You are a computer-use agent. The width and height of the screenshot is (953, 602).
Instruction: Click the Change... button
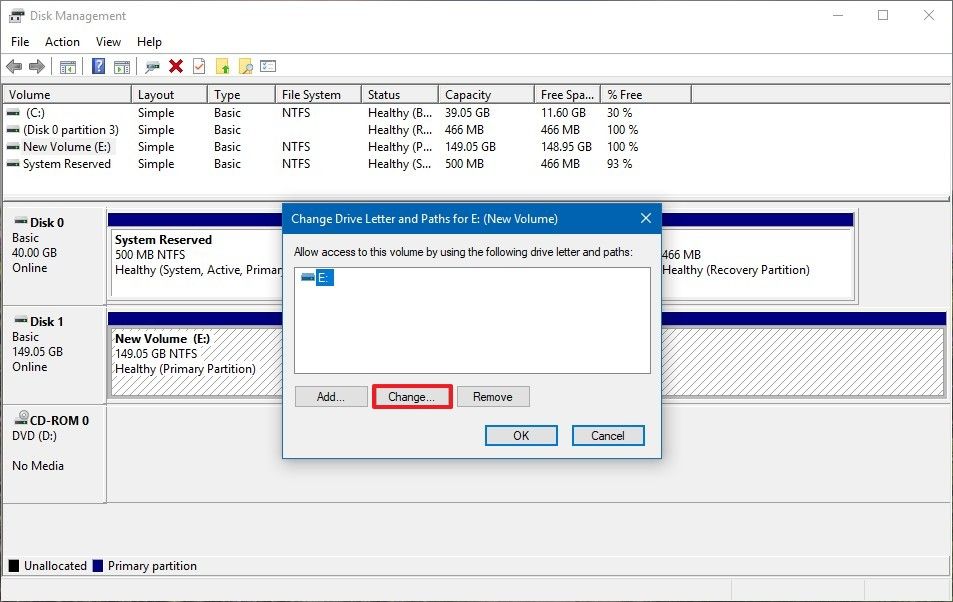click(411, 396)
